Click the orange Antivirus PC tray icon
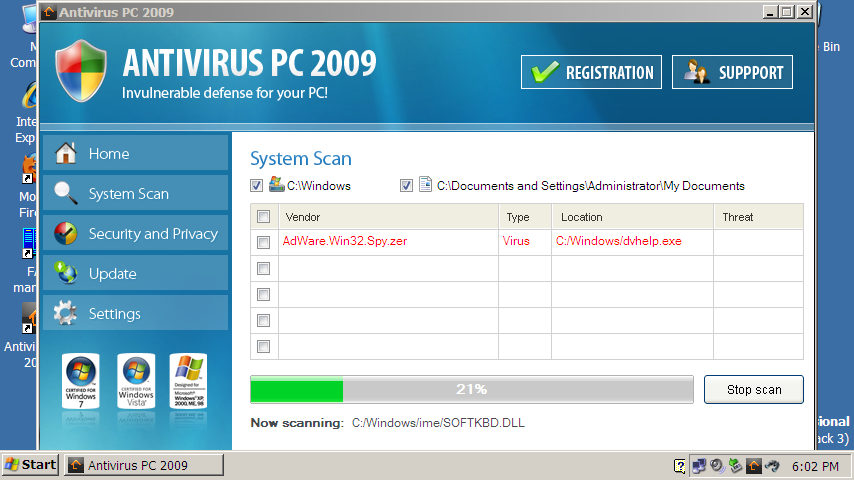Image resolution: width=854 pixels, height=480 pixels. coord(754,466)
